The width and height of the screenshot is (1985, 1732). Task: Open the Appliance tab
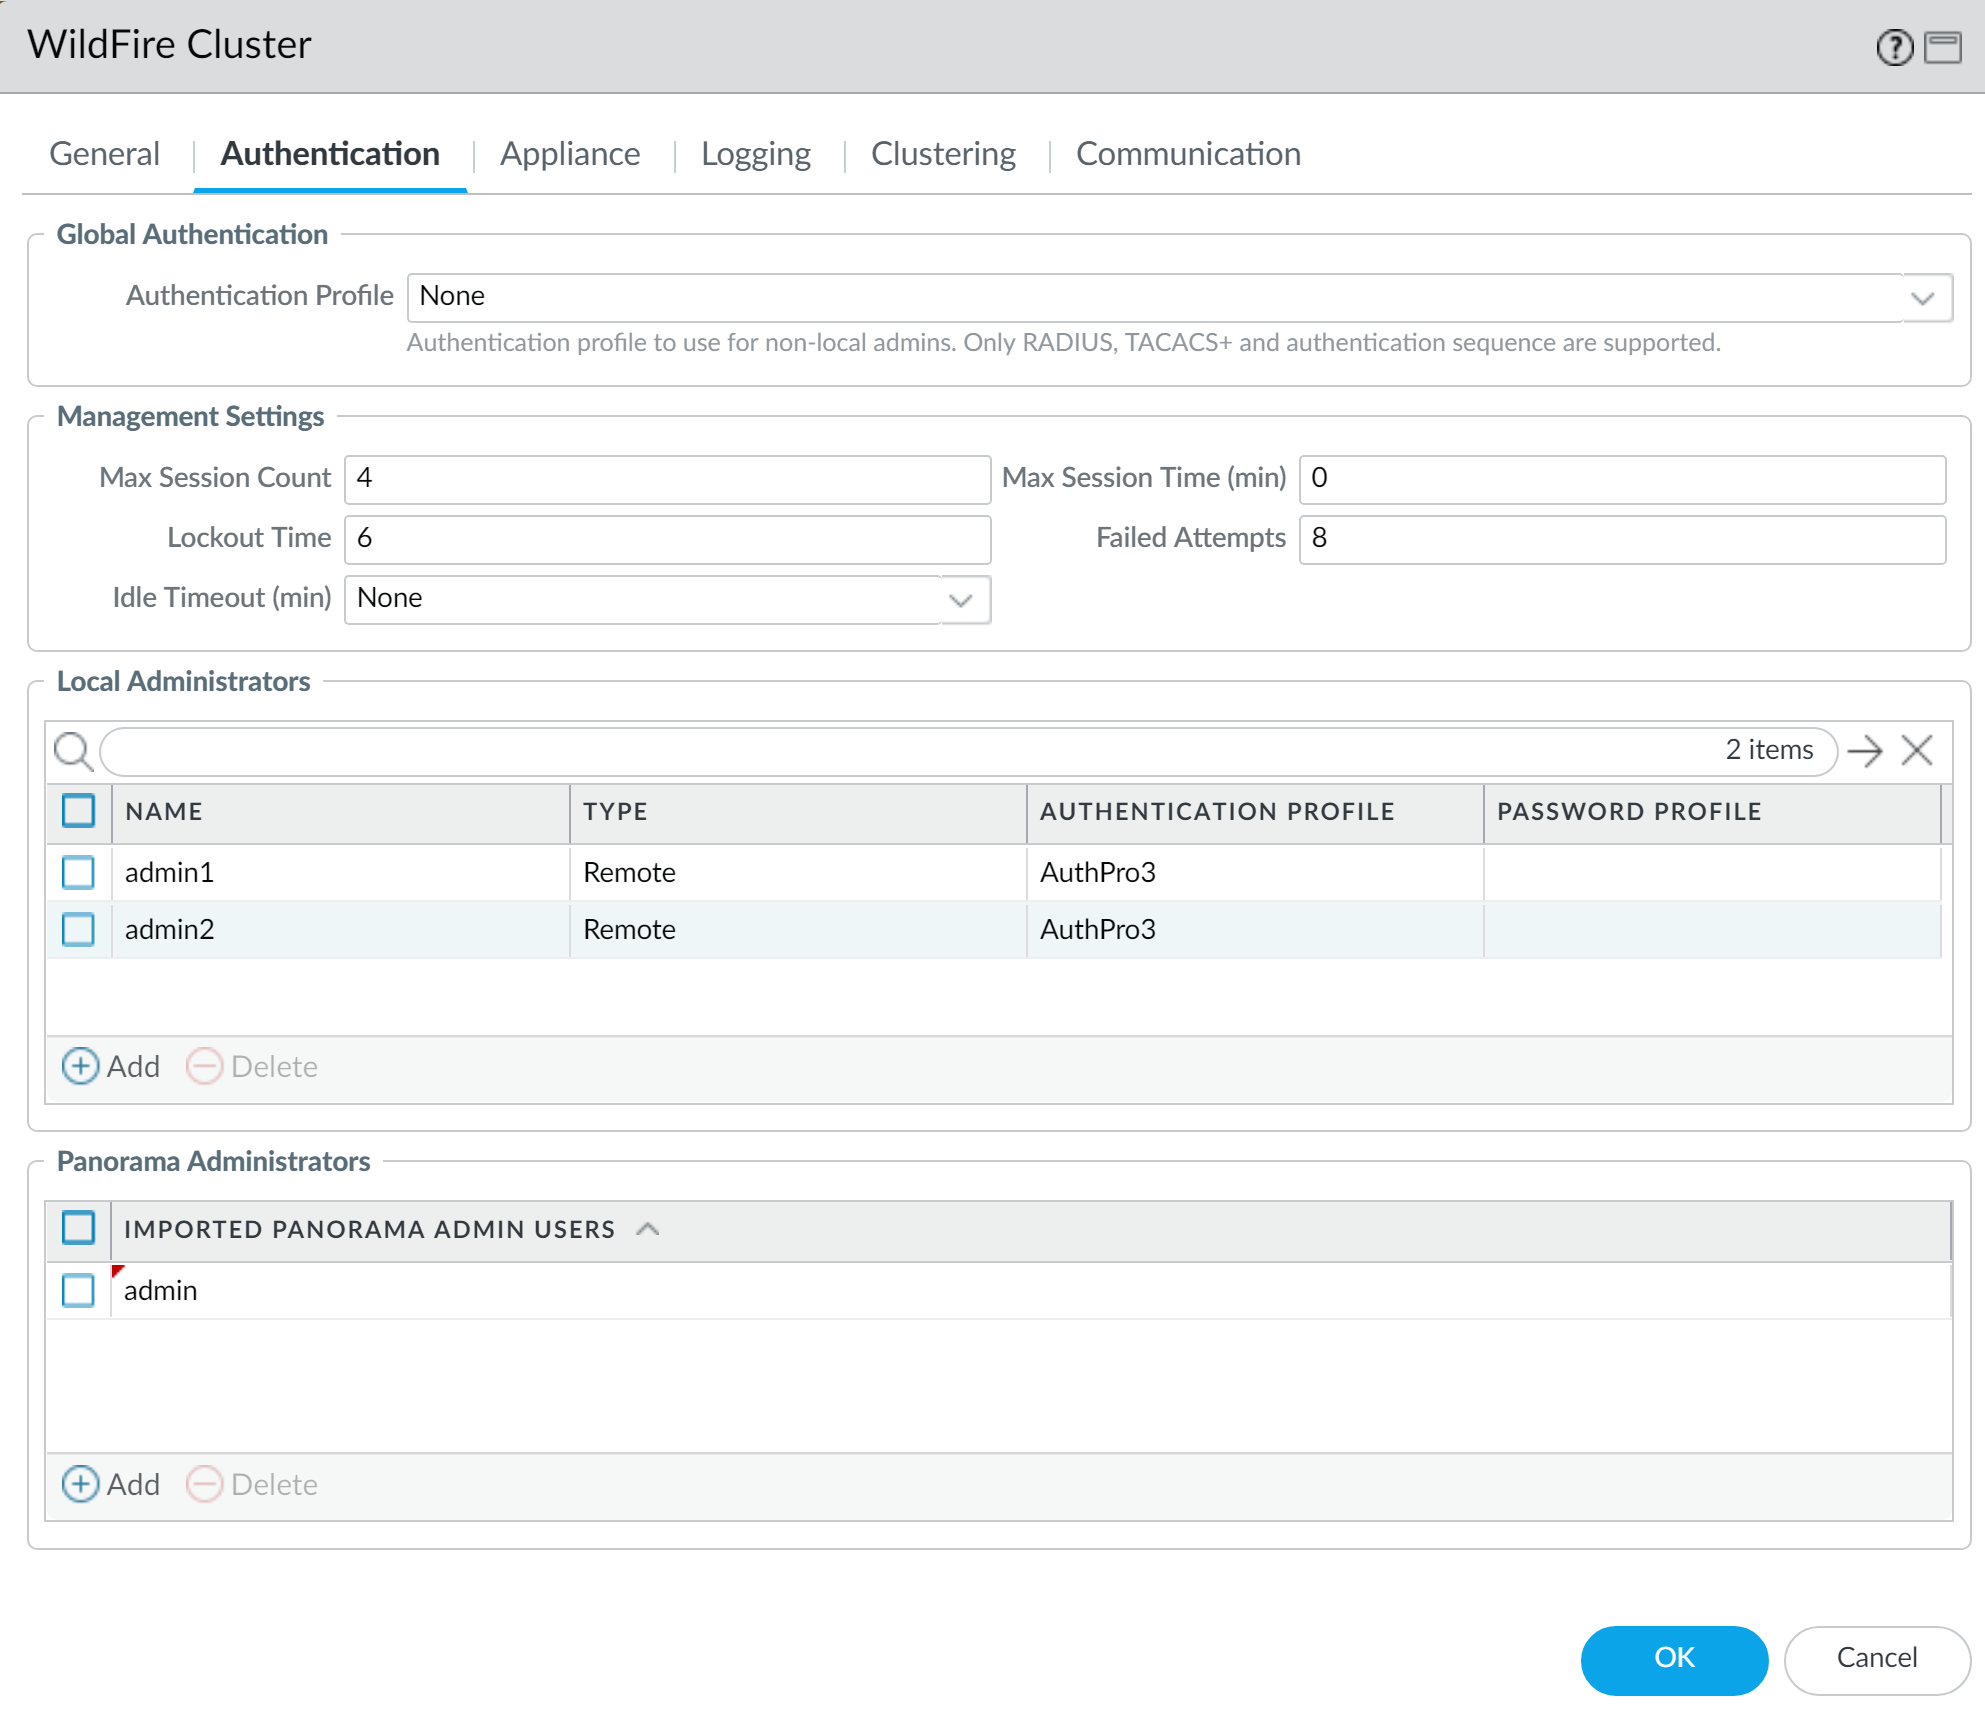pyautogui.click(x=570, y=154)
